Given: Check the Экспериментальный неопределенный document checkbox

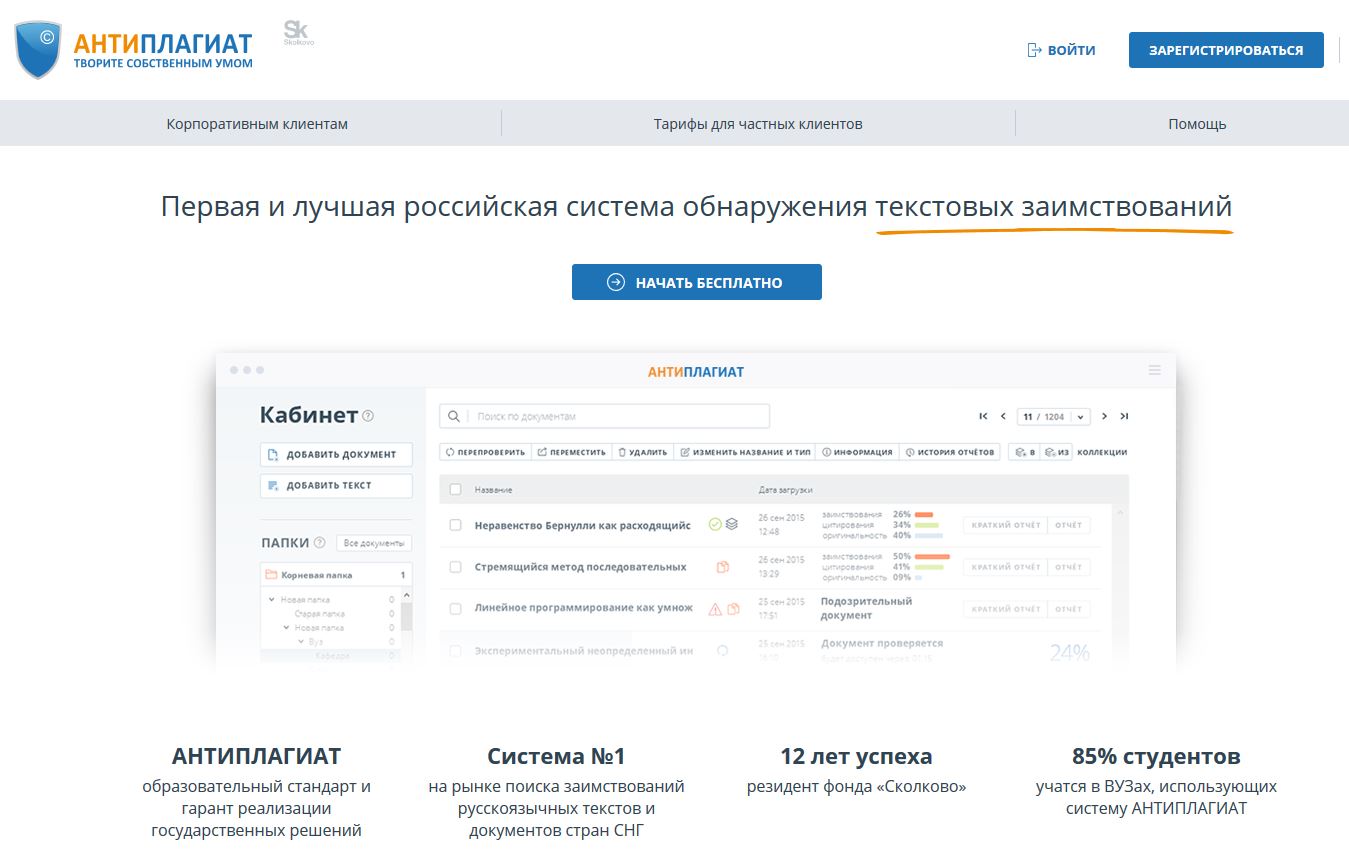Looking at the screenshot, I should coord(456,650).
